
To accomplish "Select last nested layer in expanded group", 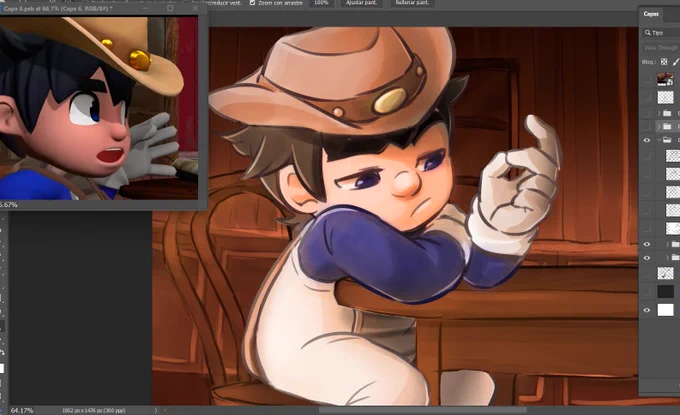I will (x=673, y=228).
